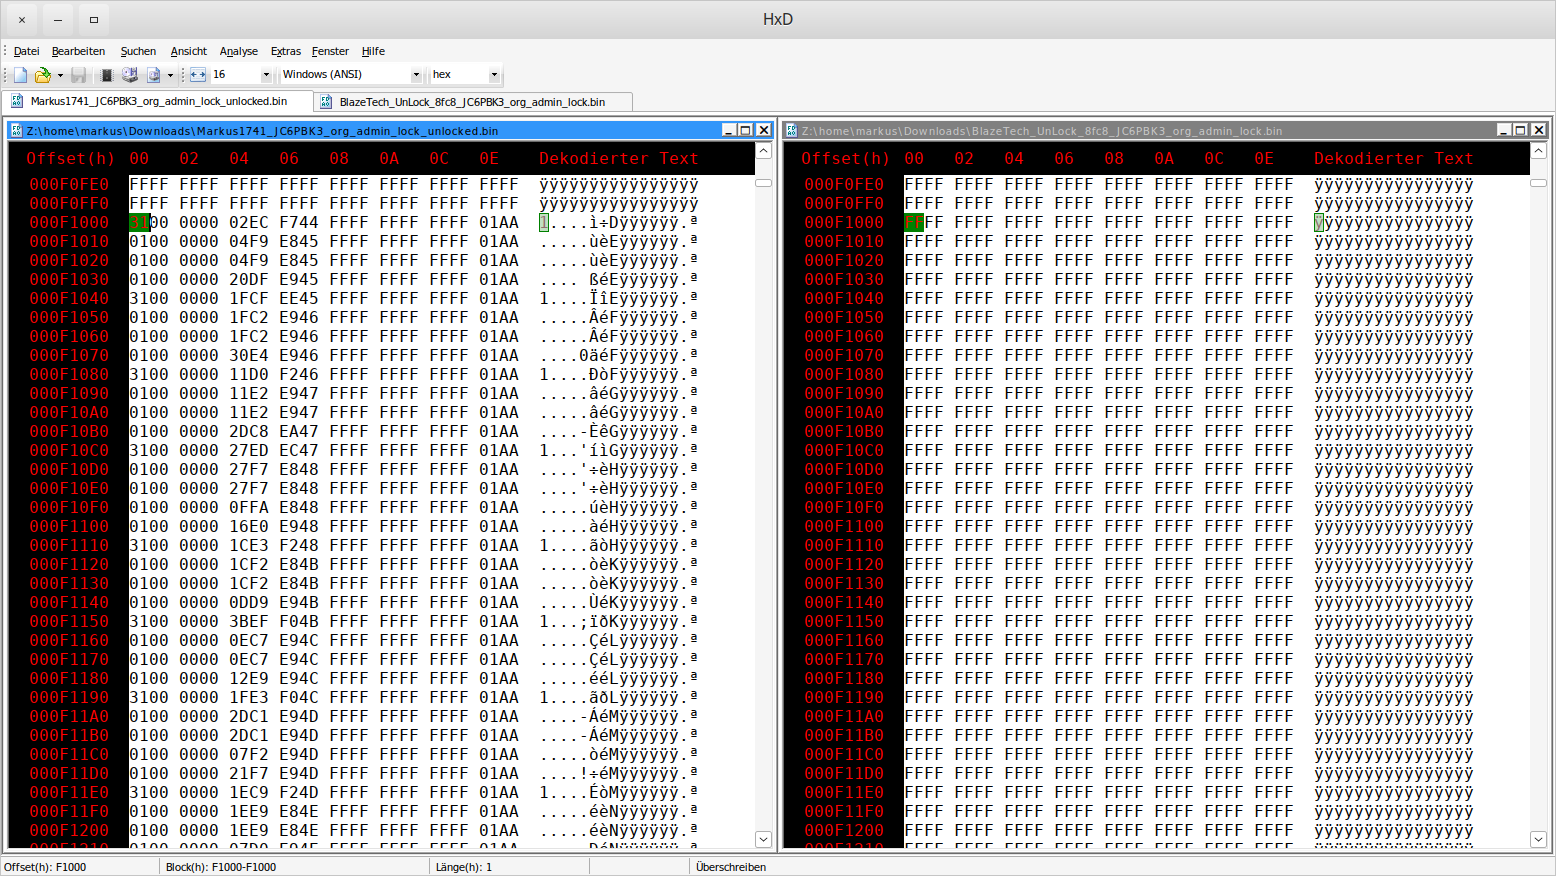Click column header 06 in the BlazeTech window
The image size is (1556, 876).
[x=1064, y=158]
